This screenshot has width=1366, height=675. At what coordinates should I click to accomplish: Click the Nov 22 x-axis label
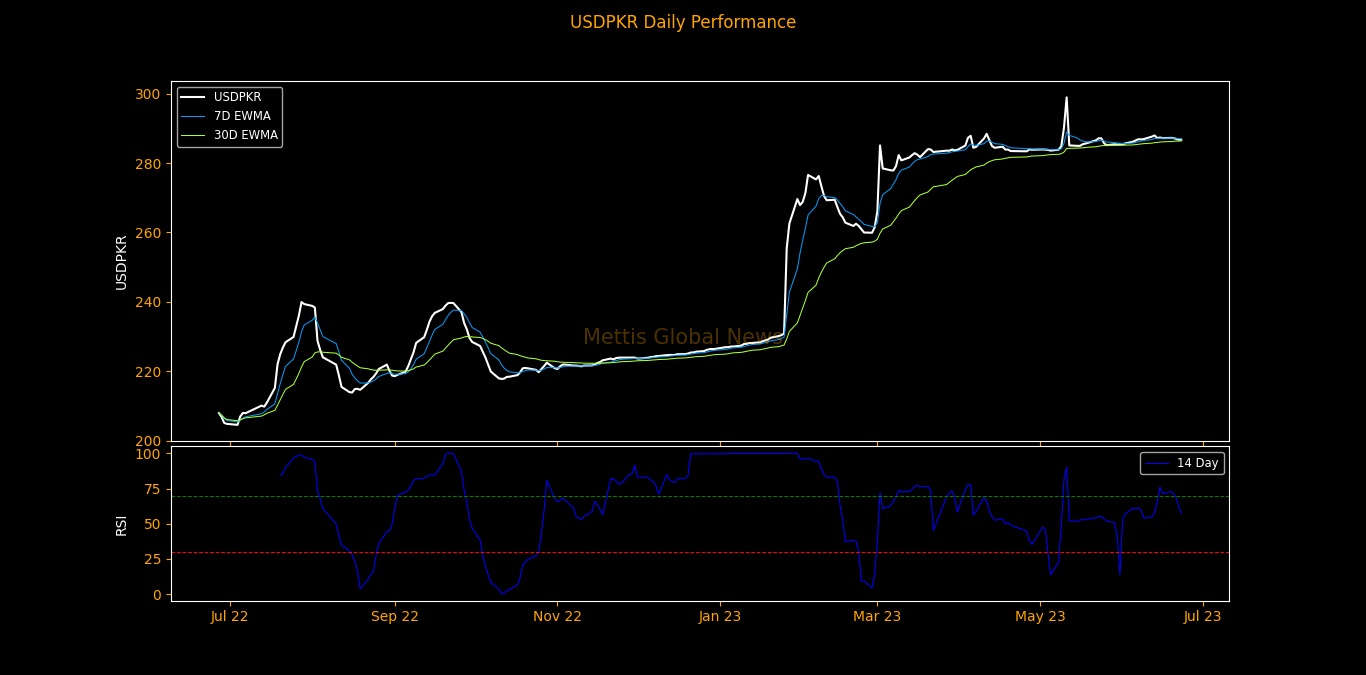pos(557,617)
